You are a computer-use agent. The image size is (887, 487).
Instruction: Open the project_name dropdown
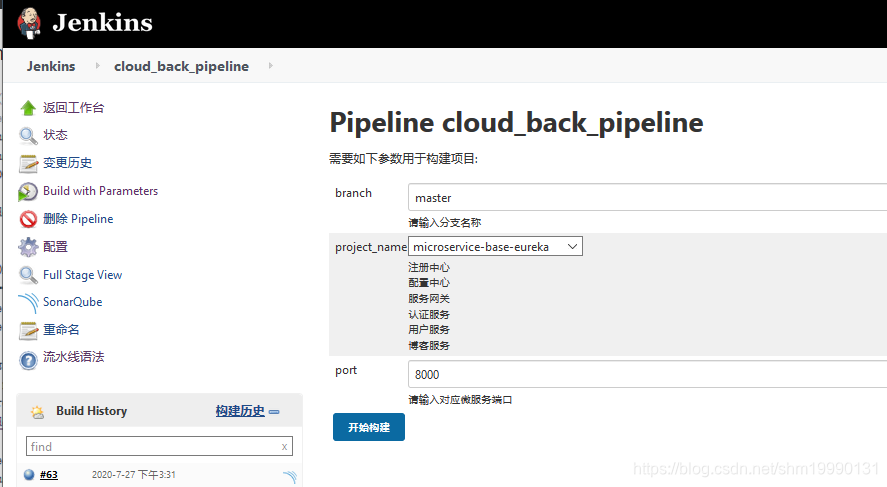495,247
